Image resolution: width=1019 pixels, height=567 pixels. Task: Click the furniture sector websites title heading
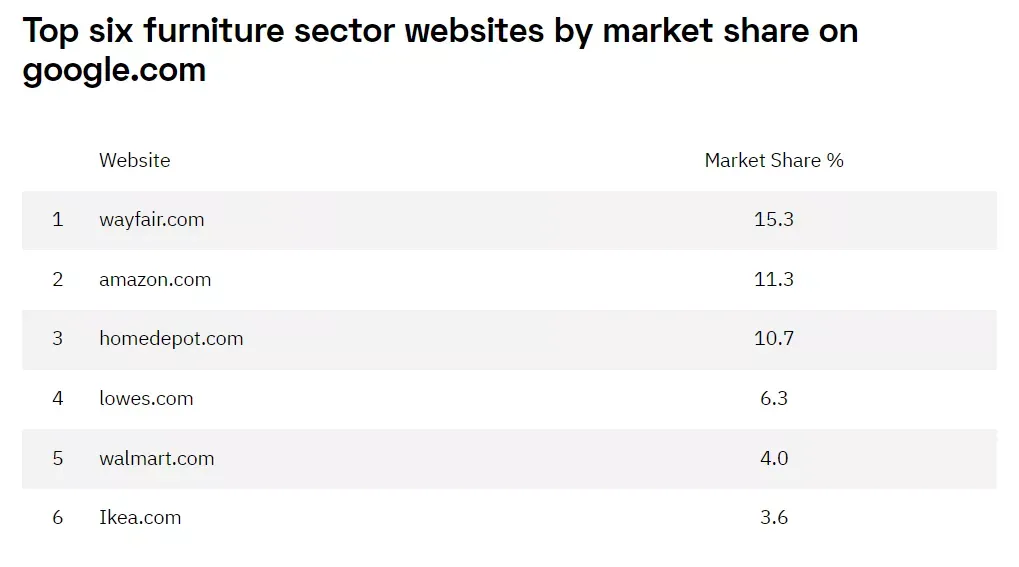pos(441,51)
